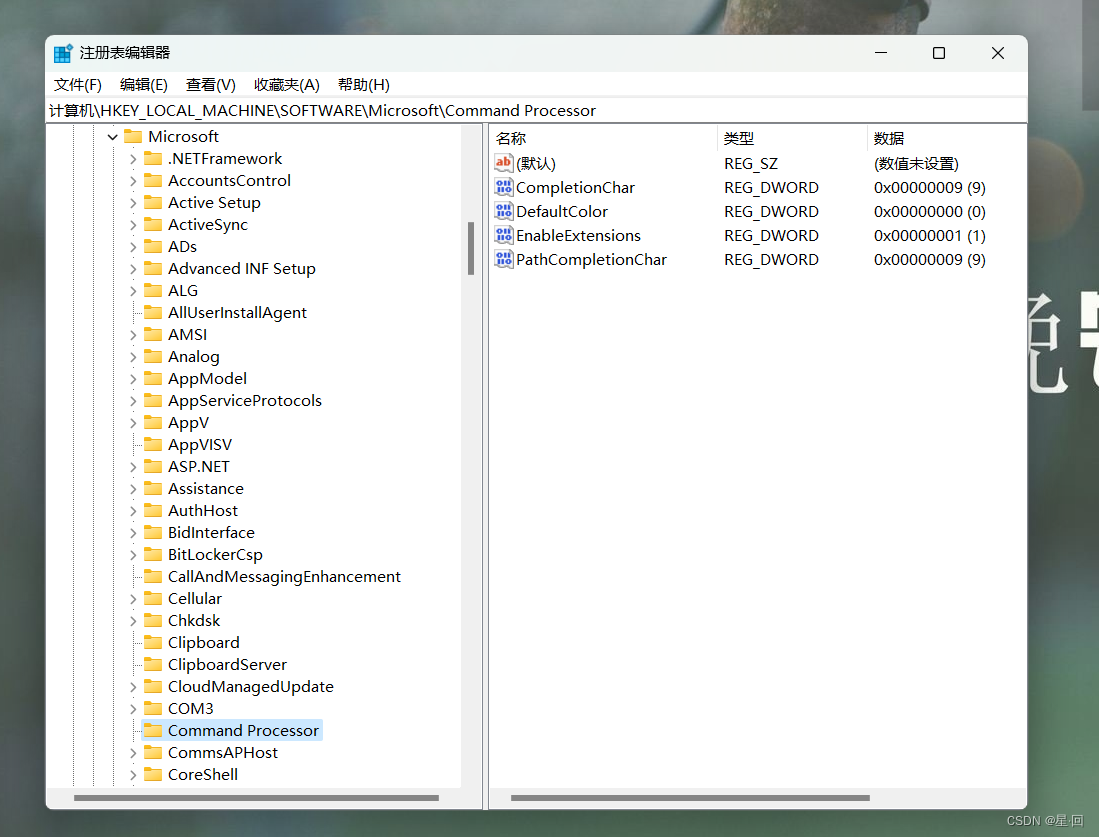Expand the AppModel key

[x=133, y=379]
